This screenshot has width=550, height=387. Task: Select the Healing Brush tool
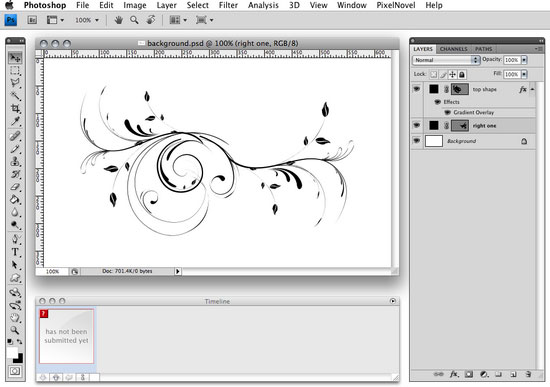pos(15,136)
